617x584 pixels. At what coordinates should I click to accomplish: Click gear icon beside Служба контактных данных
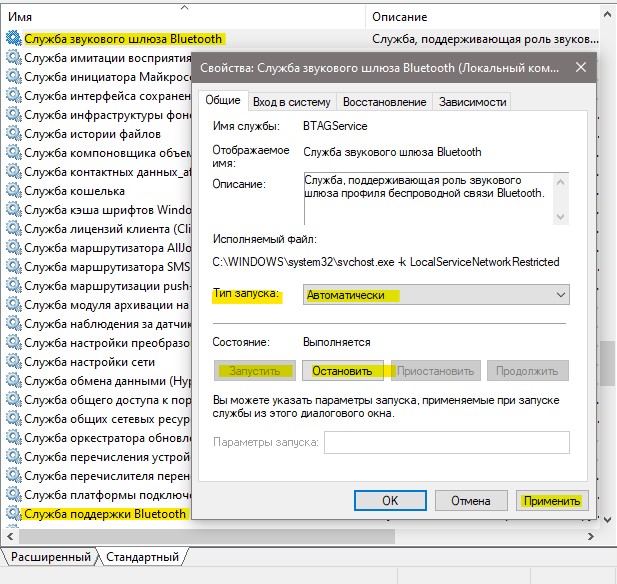click(x=14, y=172)
